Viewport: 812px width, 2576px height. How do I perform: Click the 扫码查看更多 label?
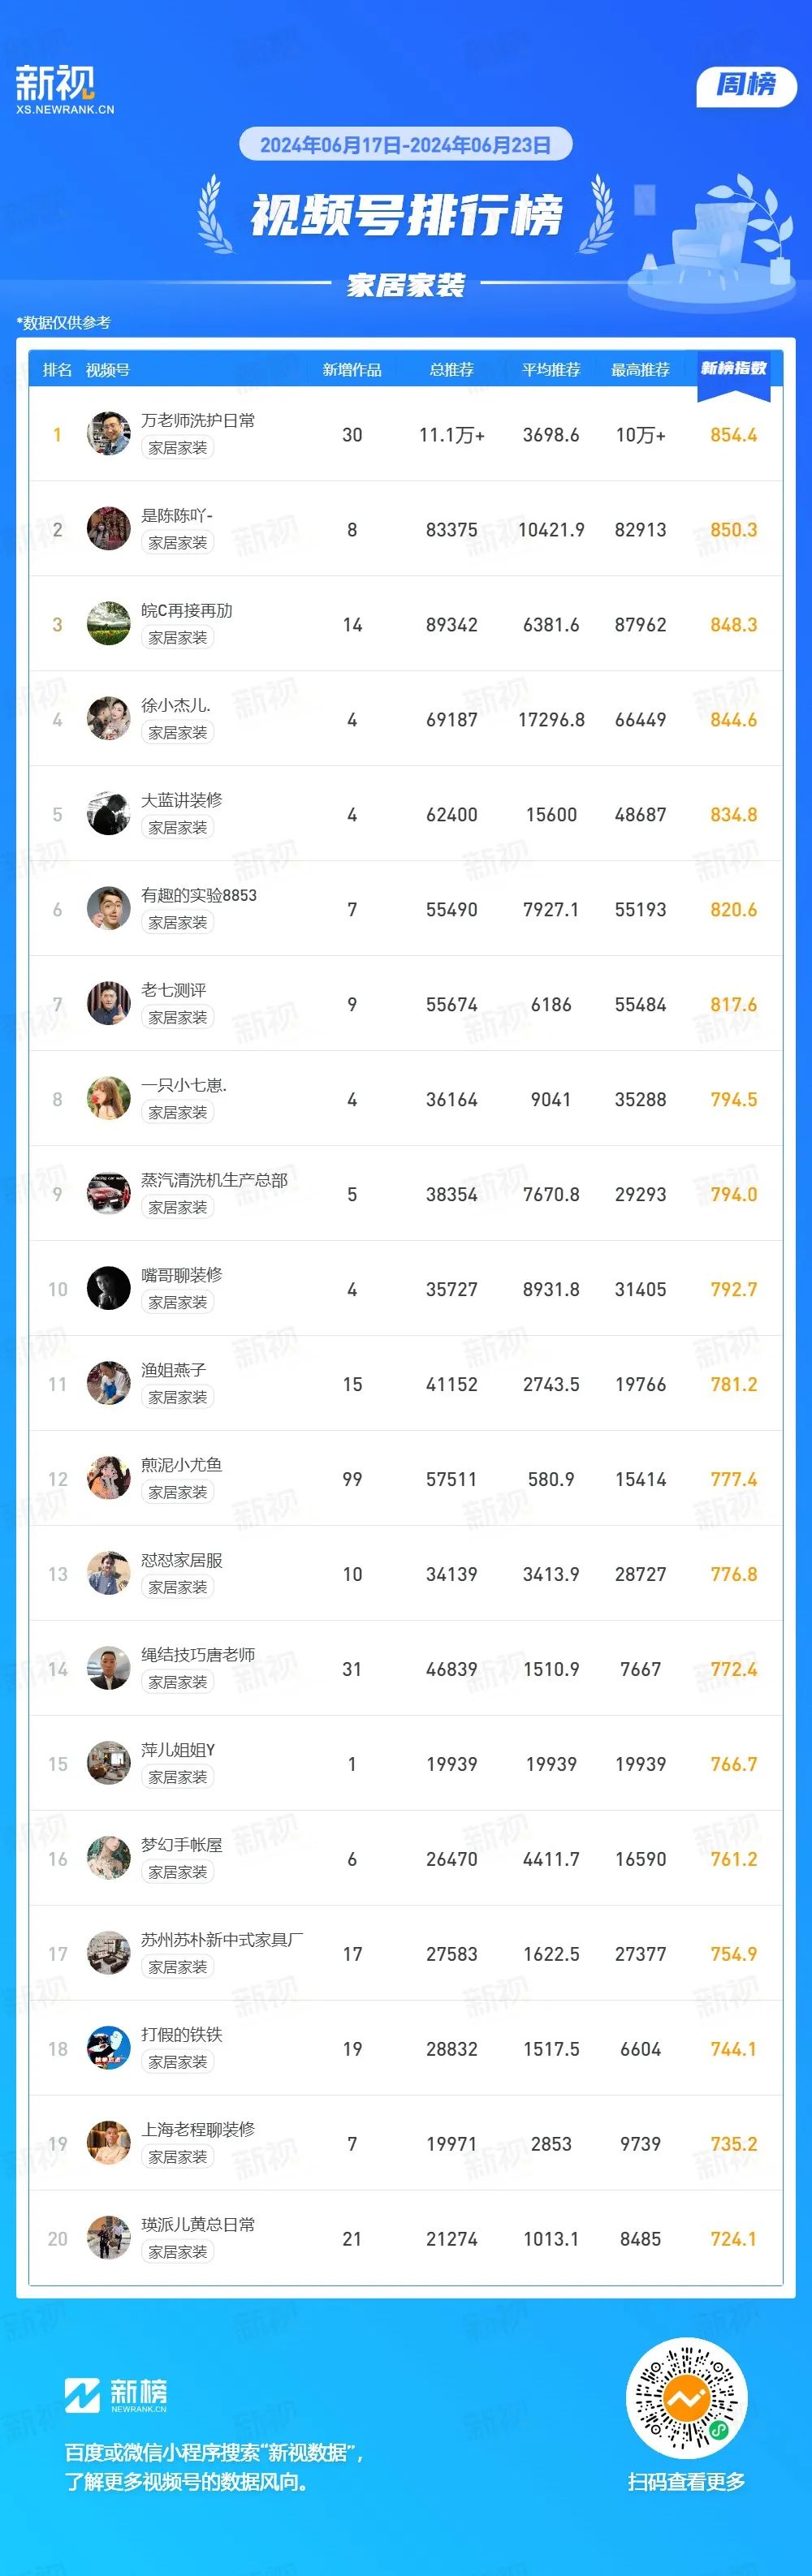(686, 2482)
